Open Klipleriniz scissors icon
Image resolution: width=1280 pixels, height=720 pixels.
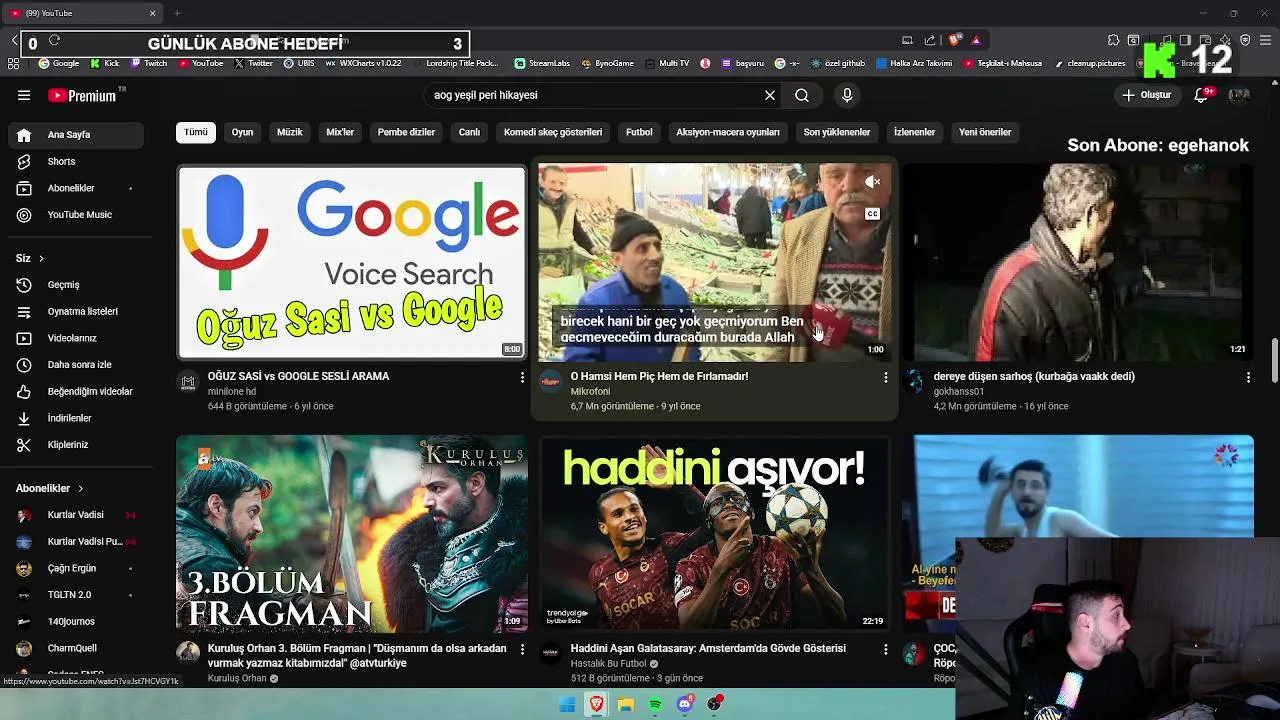point(24,444)
